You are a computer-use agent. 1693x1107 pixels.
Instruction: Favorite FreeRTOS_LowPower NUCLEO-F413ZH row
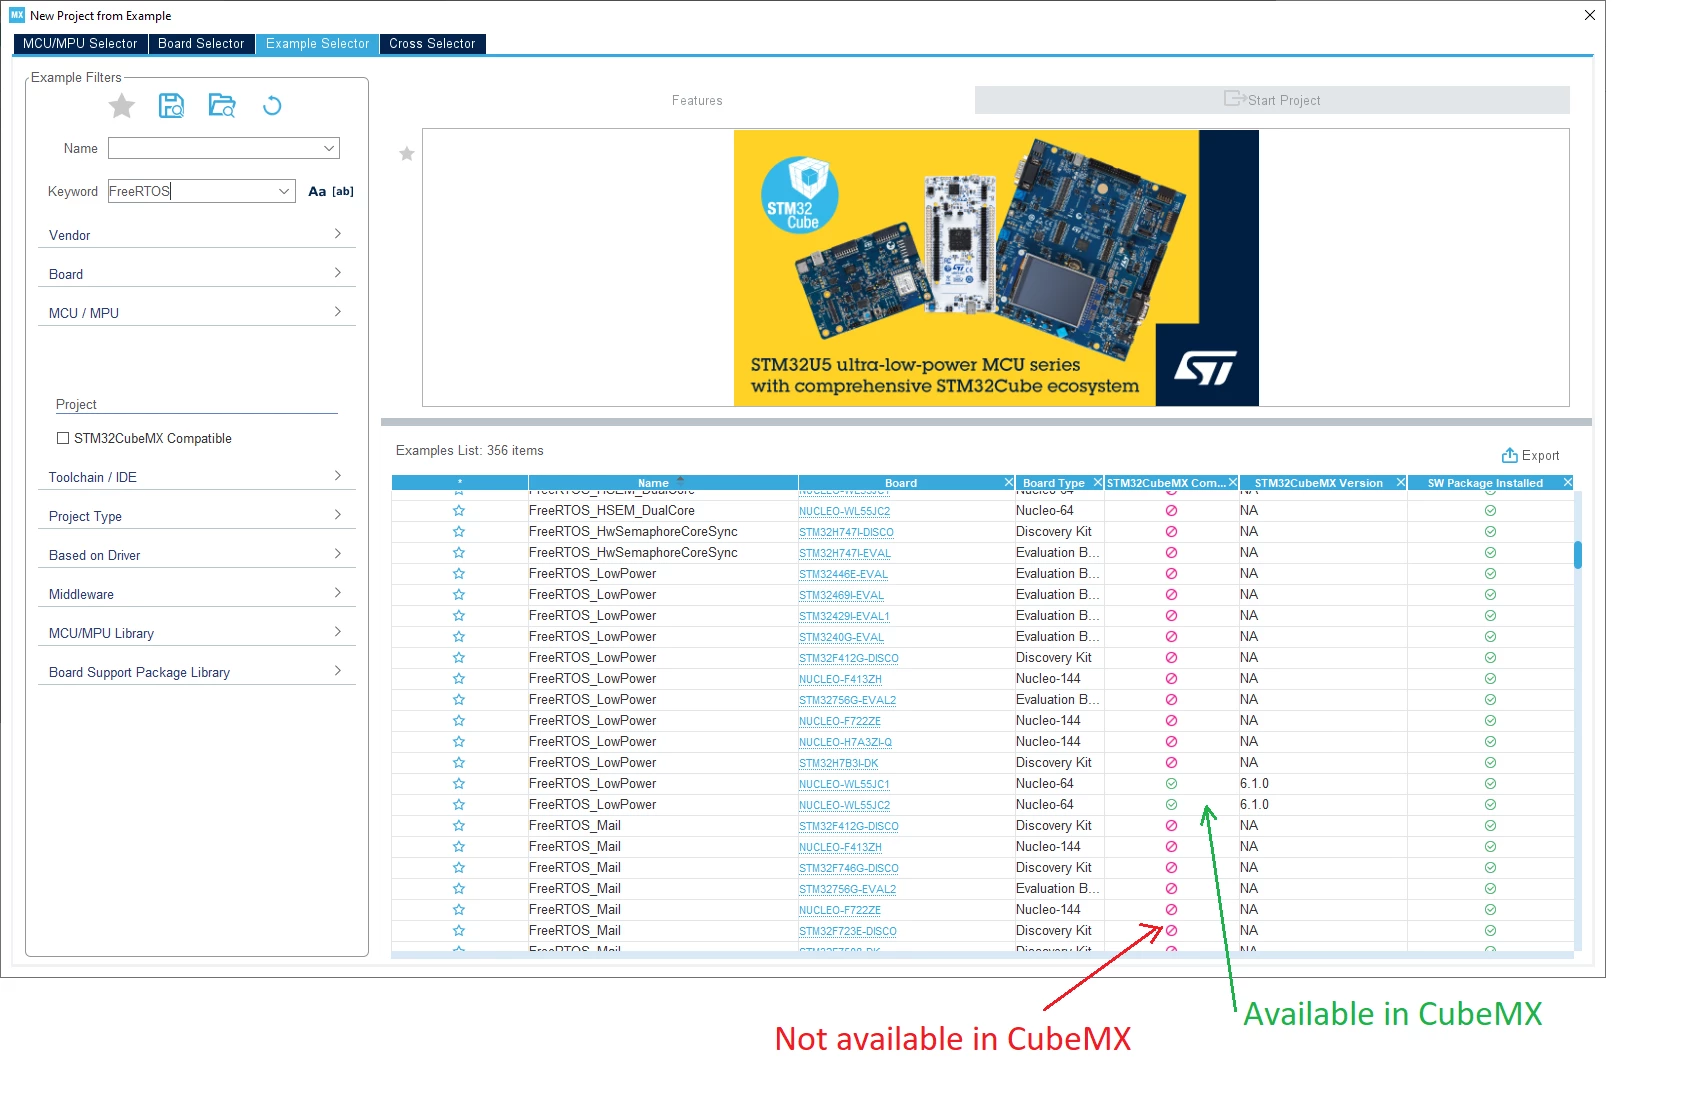pos(459,678)
